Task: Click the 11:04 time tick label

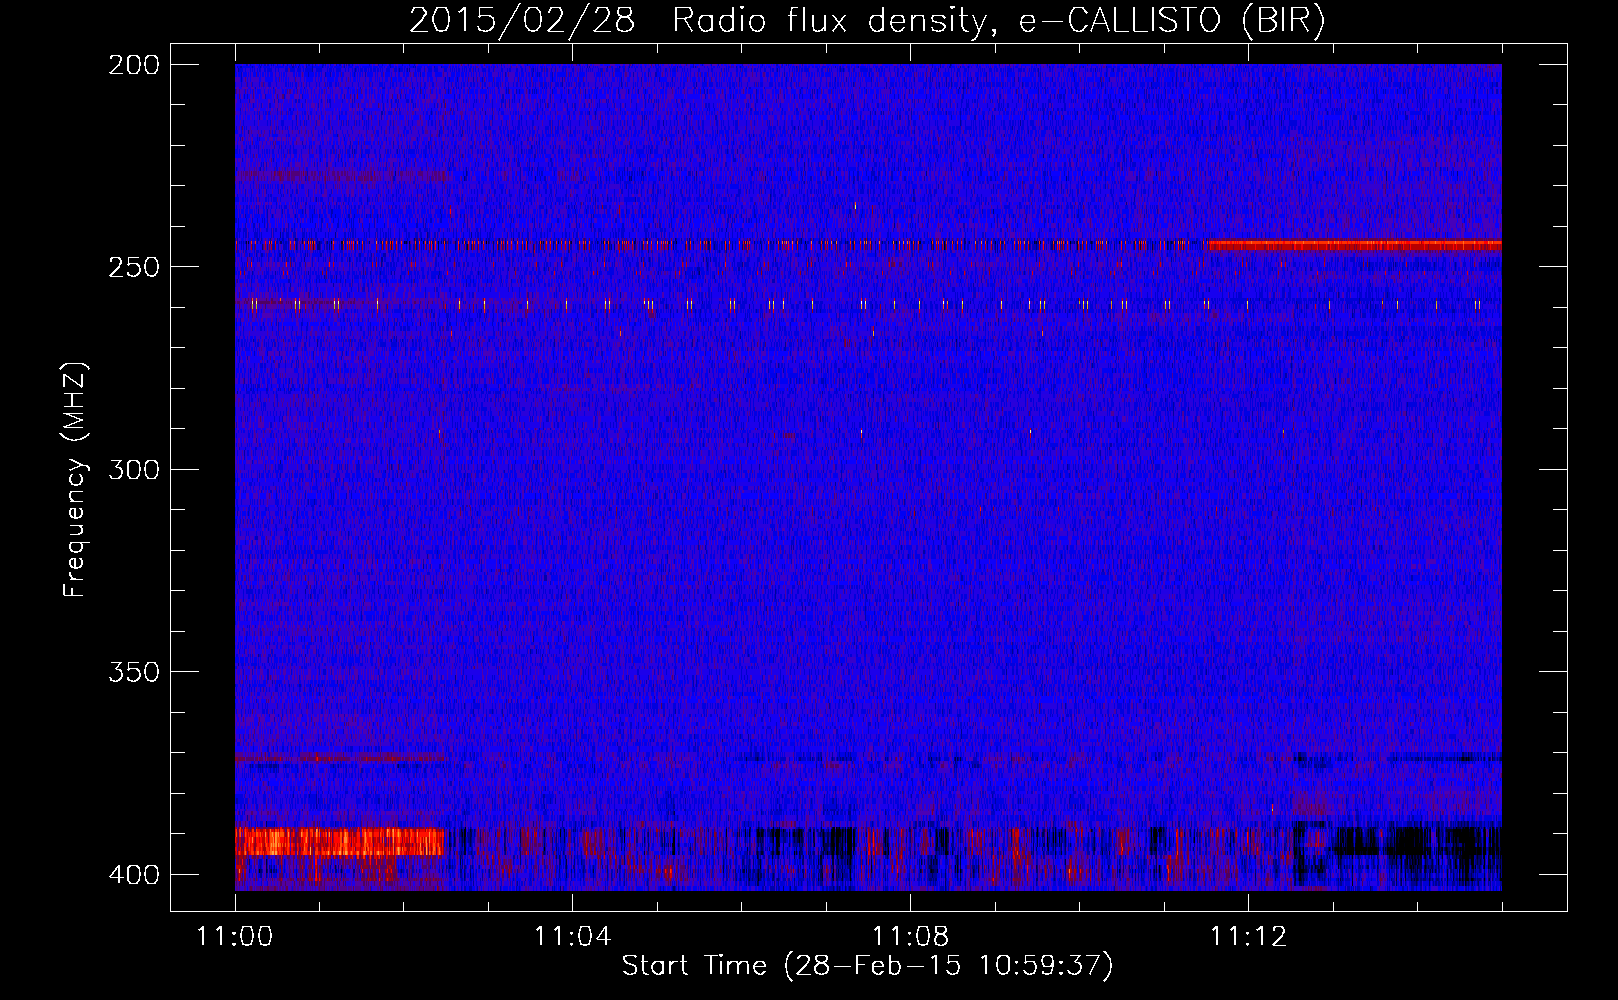Action: tap(572, 937)
